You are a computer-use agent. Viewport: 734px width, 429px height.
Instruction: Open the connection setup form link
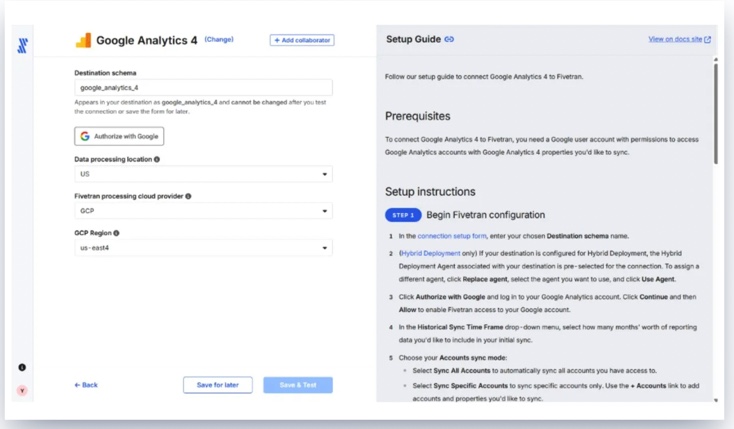[452, 236]
